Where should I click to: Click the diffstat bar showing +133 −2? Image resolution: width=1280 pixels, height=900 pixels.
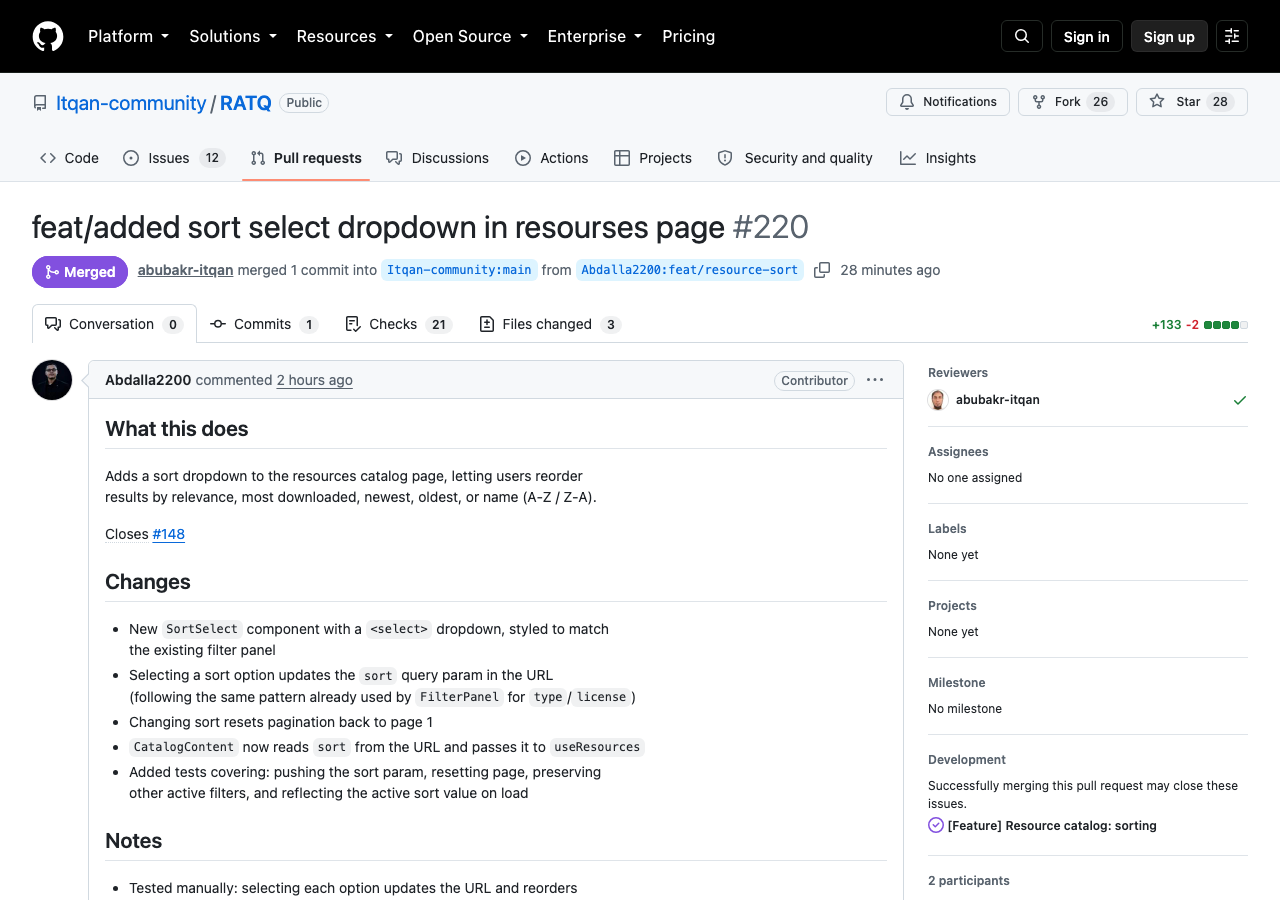click(1199, 325)
